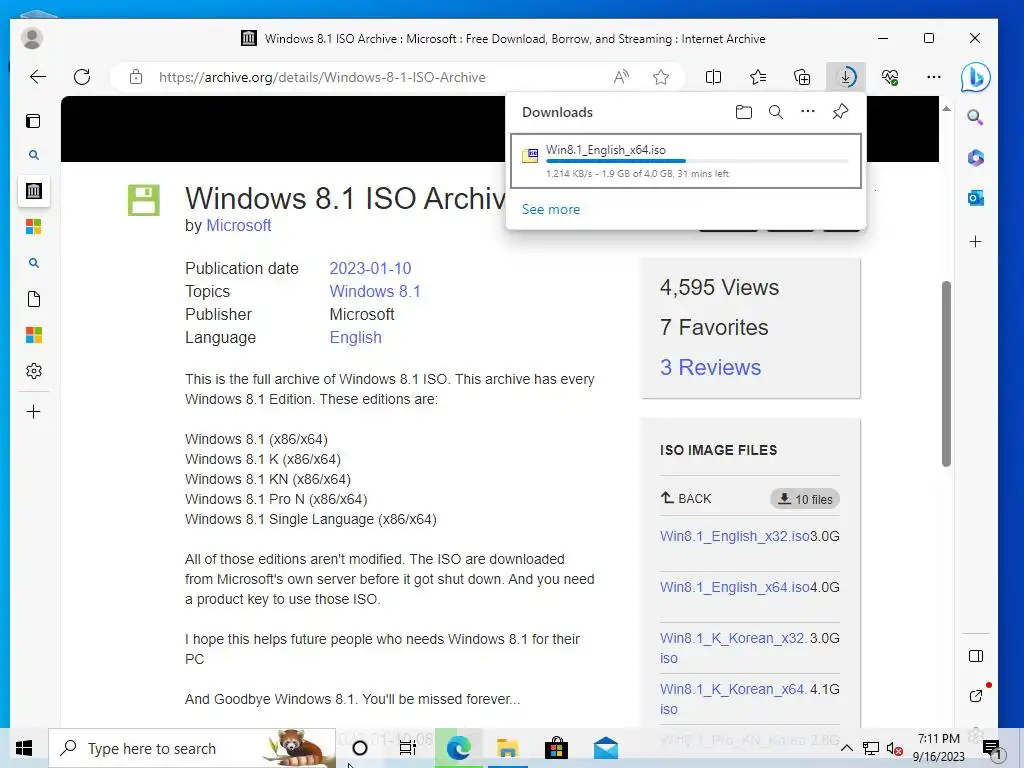Search downloads magnifier icon
The width and height of the screenshot is (1024, 768).
[x=776, y=112]
